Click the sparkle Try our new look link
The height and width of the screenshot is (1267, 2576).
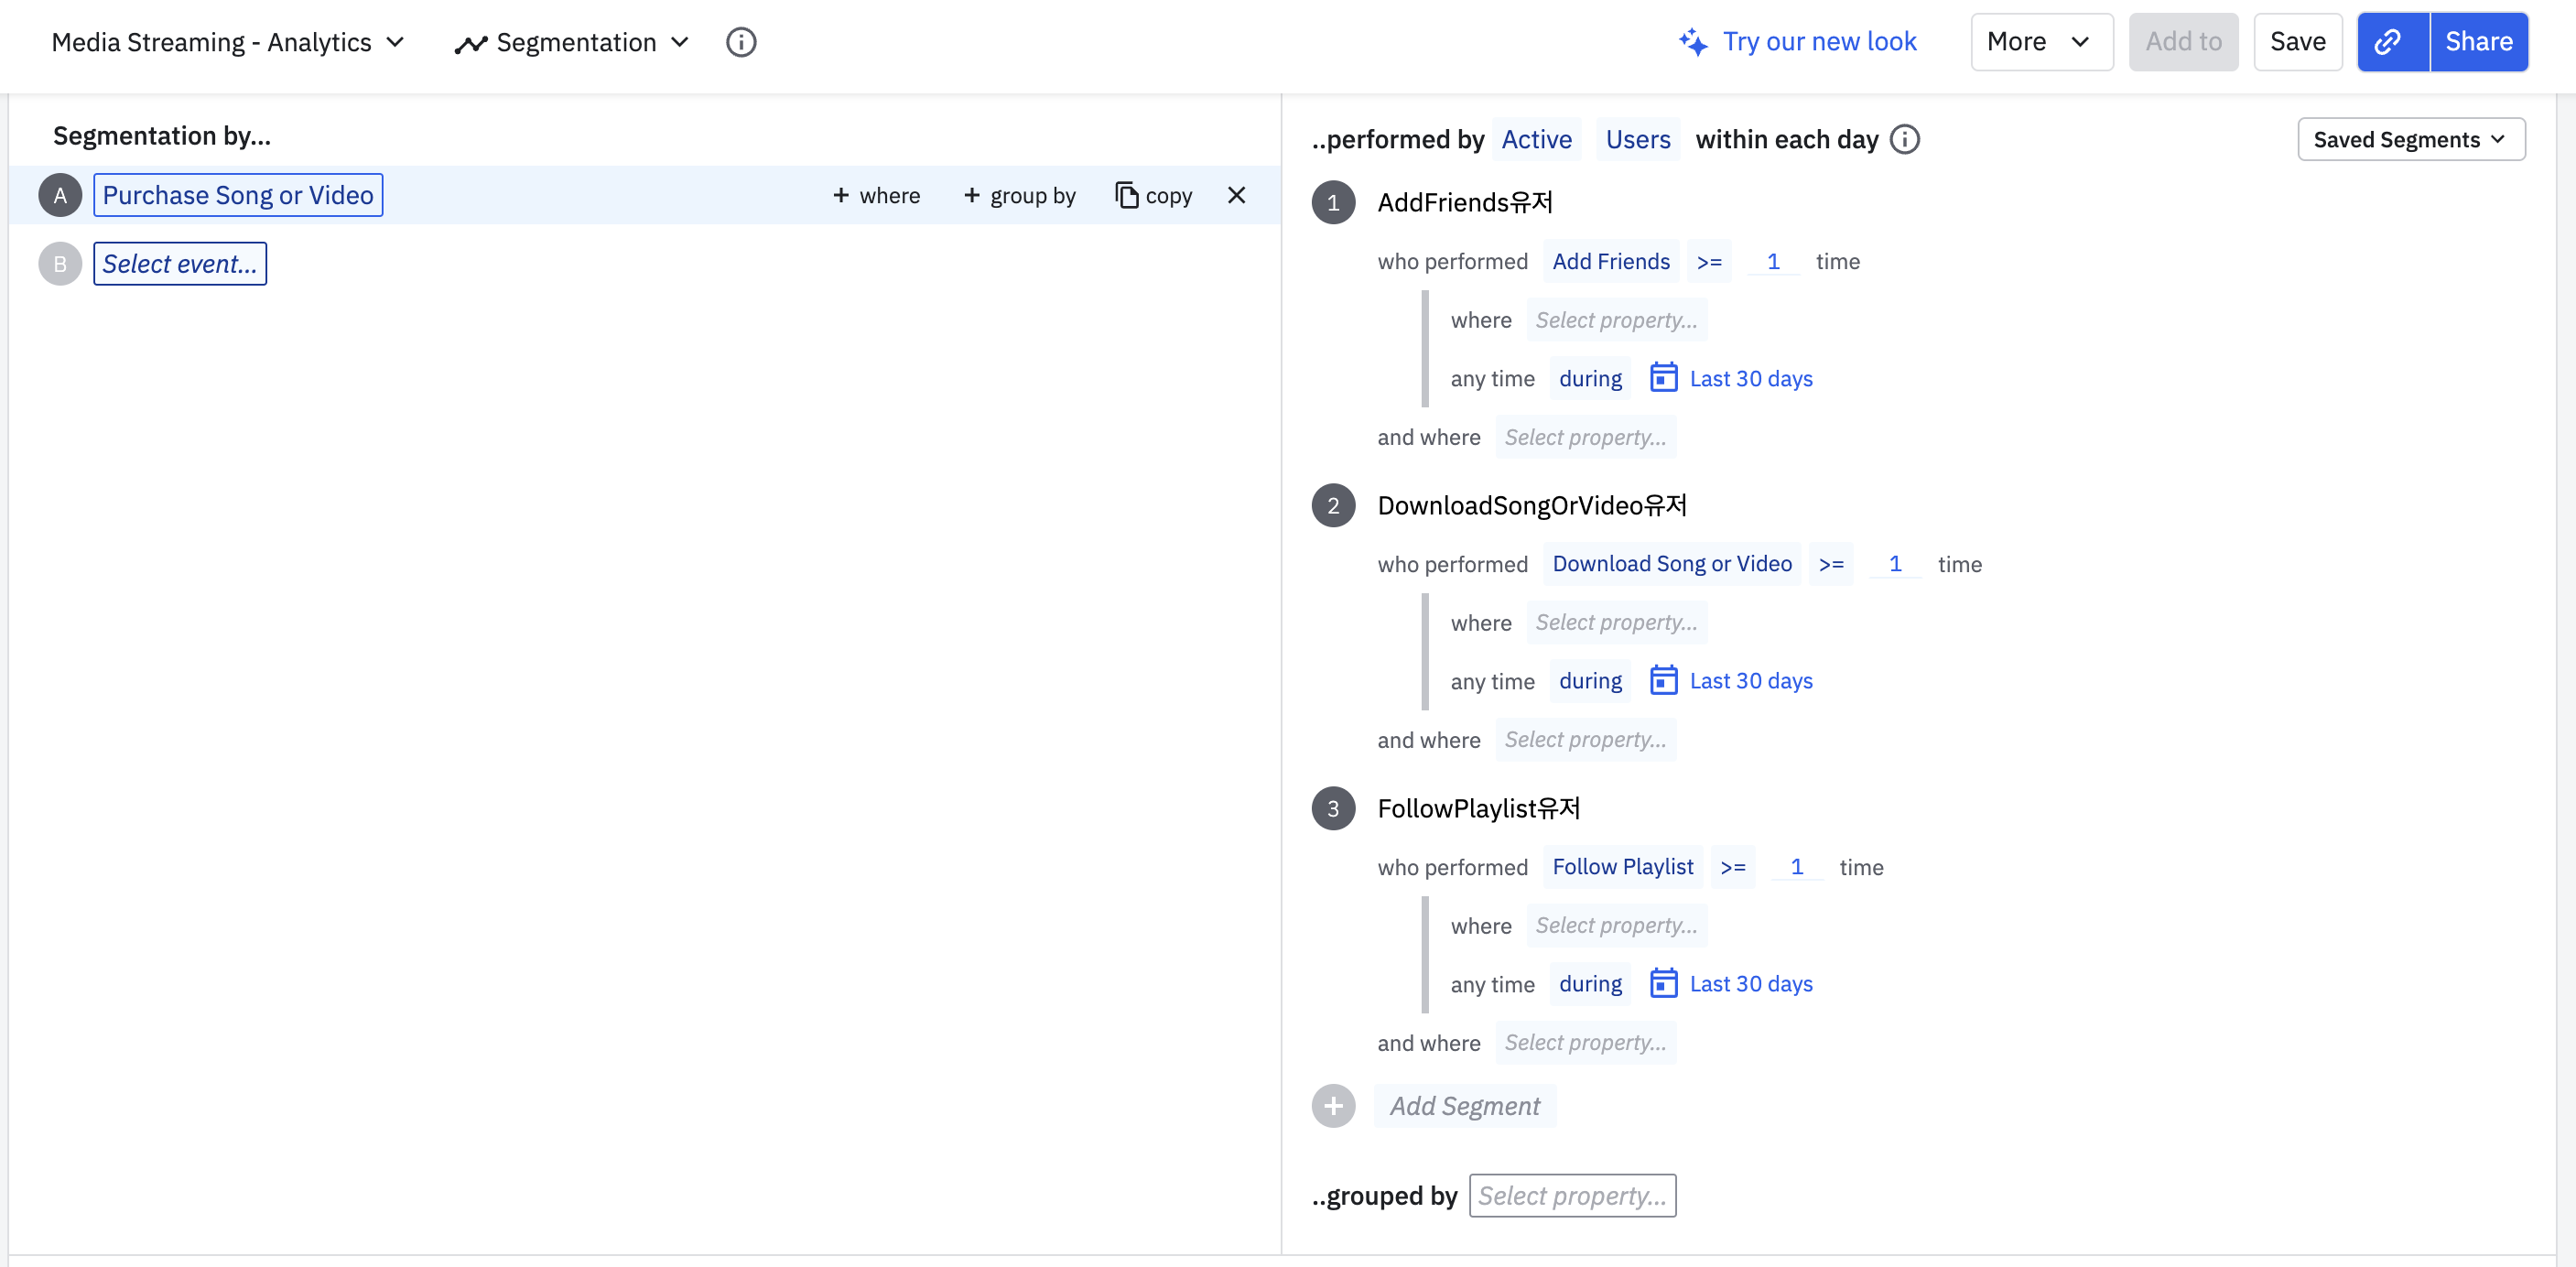tap(1798, 42)
